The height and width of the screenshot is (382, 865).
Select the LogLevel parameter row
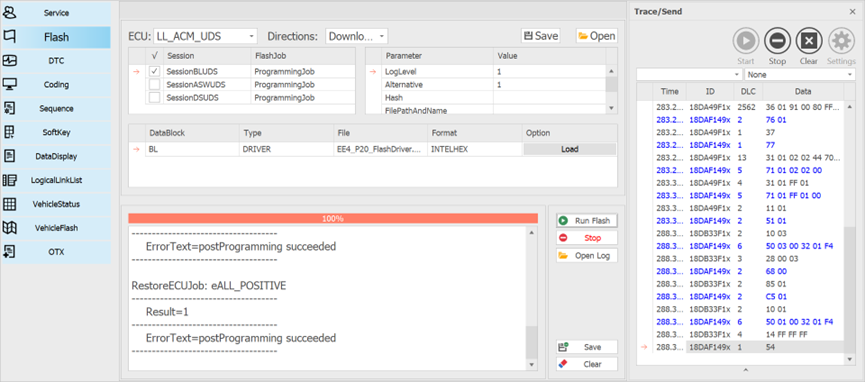486,72
